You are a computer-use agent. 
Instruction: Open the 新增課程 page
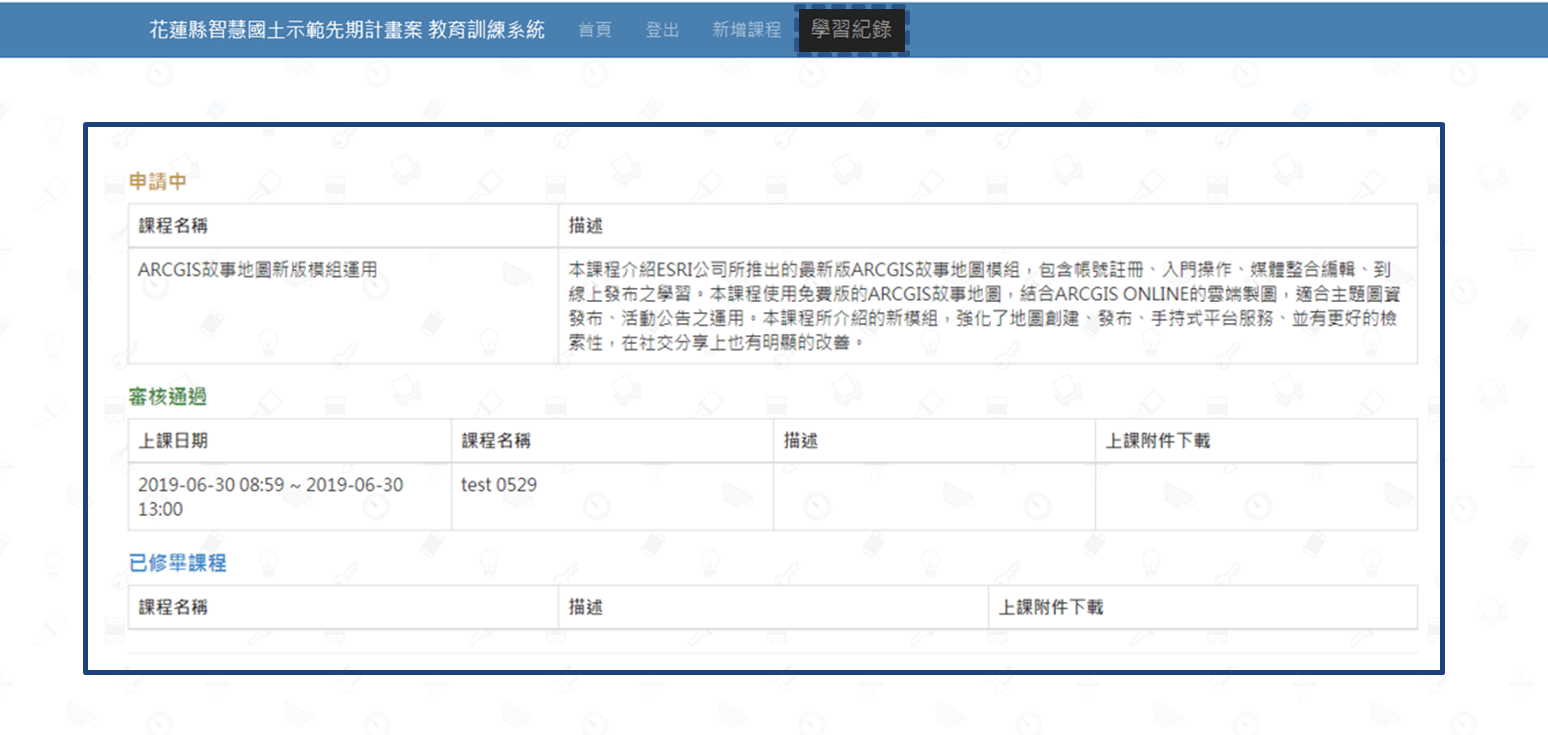click(x=746, y=30)
